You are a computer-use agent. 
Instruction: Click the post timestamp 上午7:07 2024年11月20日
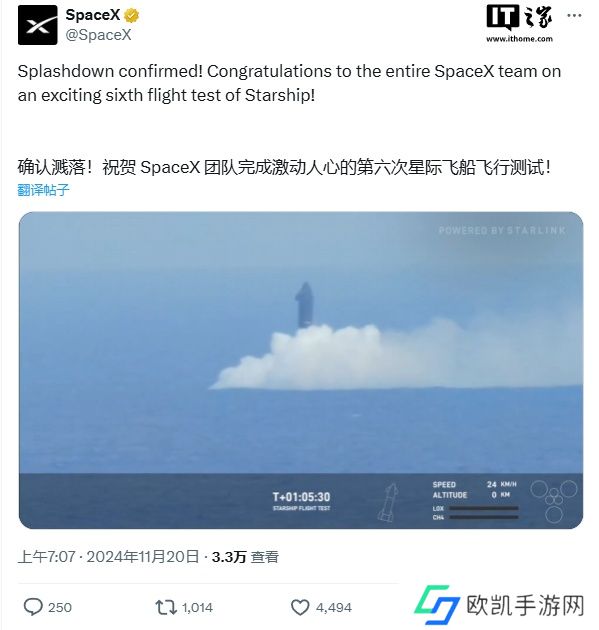tap(108, 556)
